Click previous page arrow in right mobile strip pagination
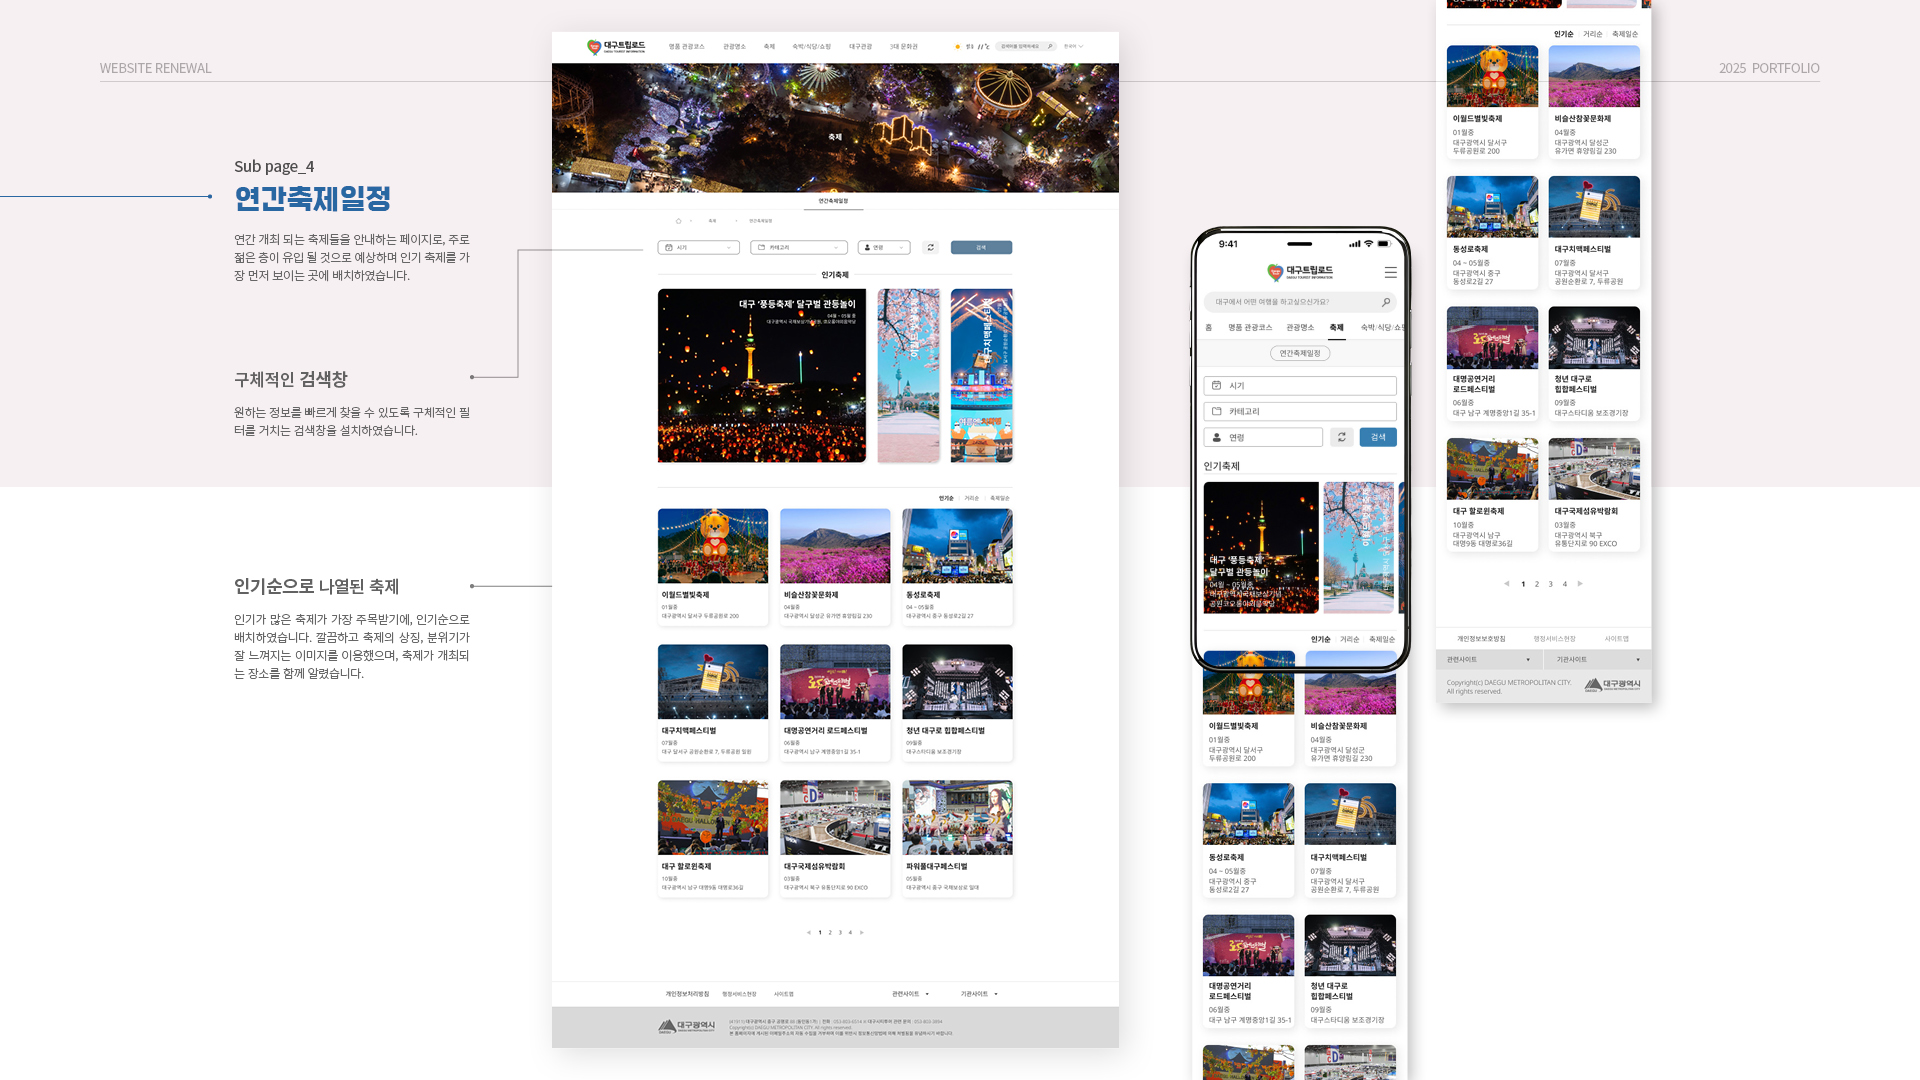Viewport: 1920px width, 1080px height. pyautogui.click(x=1506, y=584)
